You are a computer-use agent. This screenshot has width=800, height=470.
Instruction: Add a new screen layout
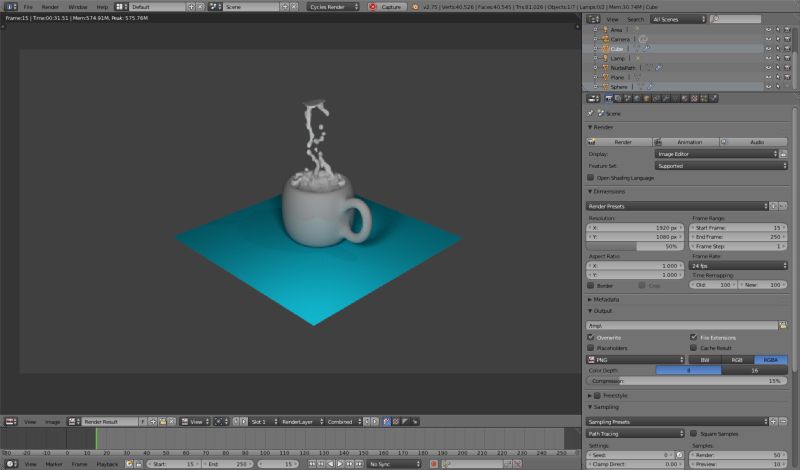191,7
